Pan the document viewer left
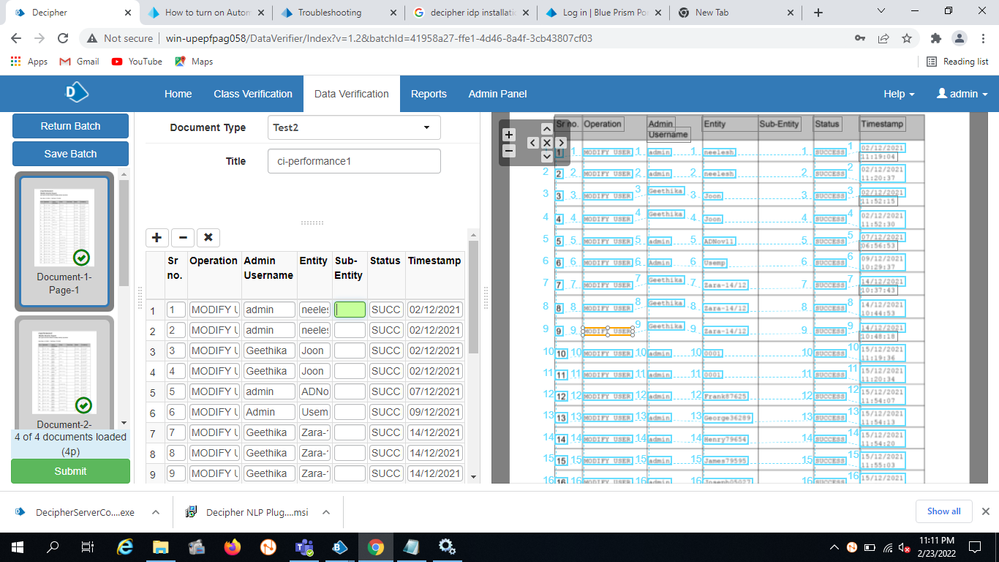The width and height of the screenshot is (999, 562). pos(533,143)
